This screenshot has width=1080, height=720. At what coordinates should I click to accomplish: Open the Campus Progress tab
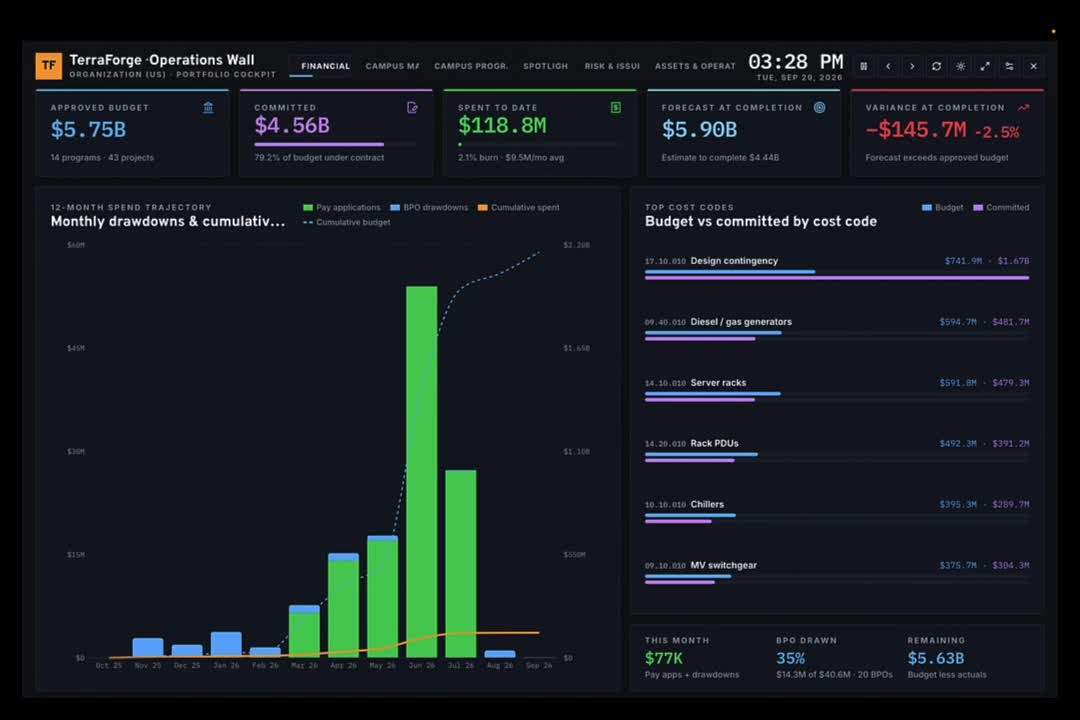point(470,66)
